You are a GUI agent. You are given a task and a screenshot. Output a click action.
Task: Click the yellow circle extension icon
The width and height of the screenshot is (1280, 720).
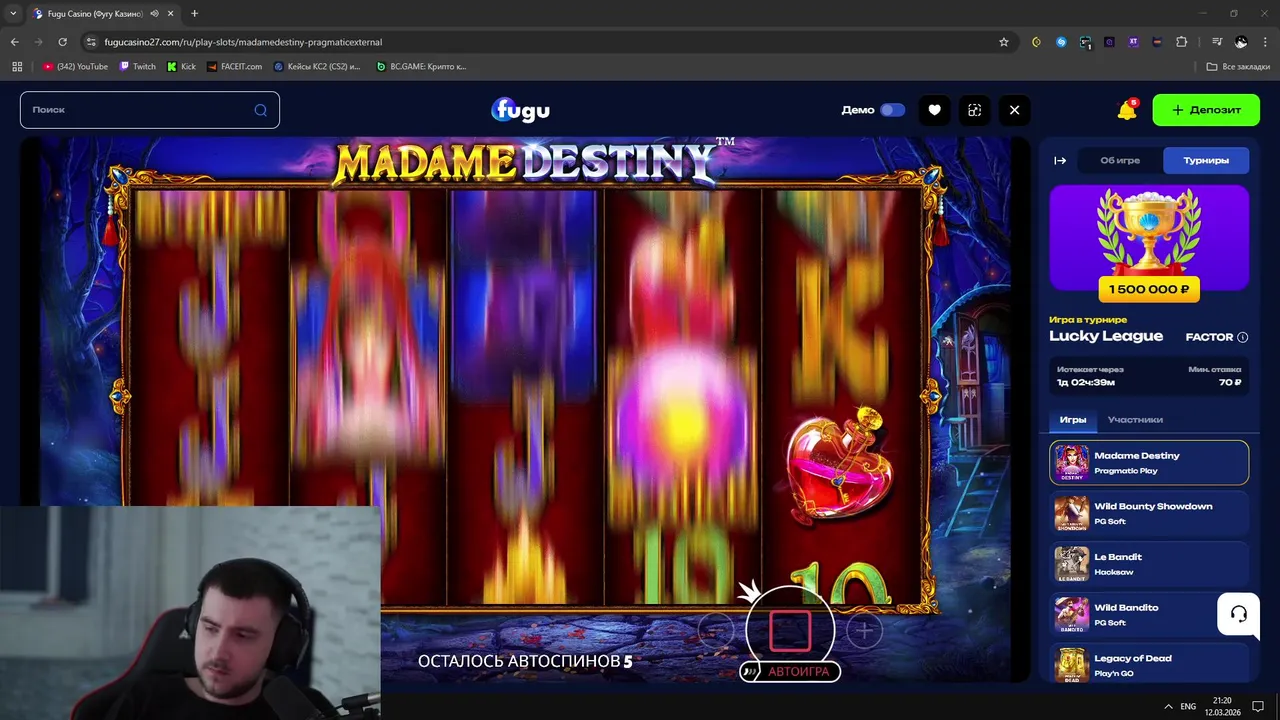[1037, 42]
